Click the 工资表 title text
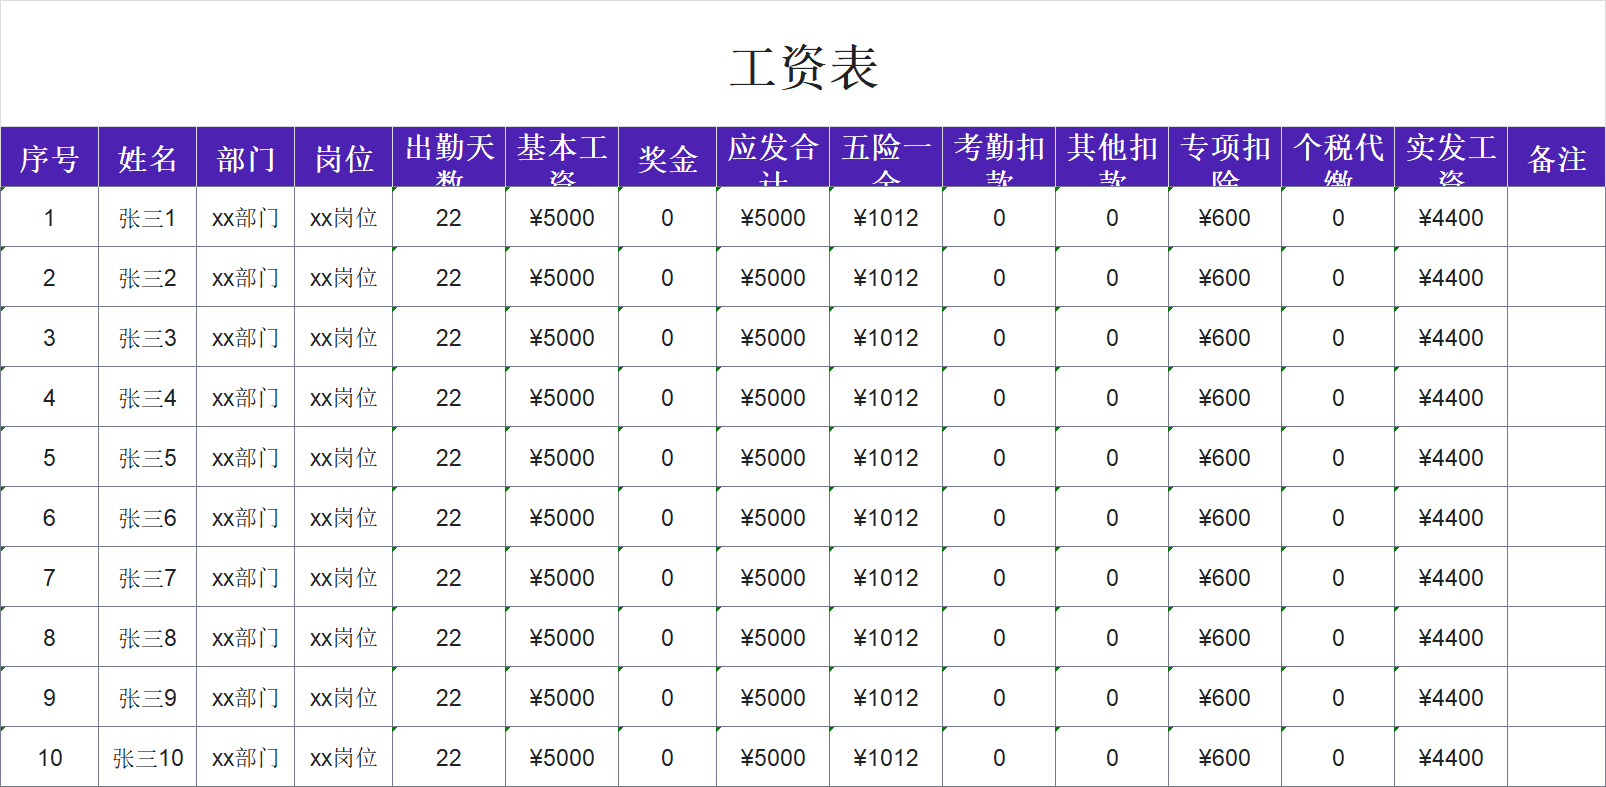This screenshot has height=787, width=1606. pyautogui.click(x=803, y=68)
